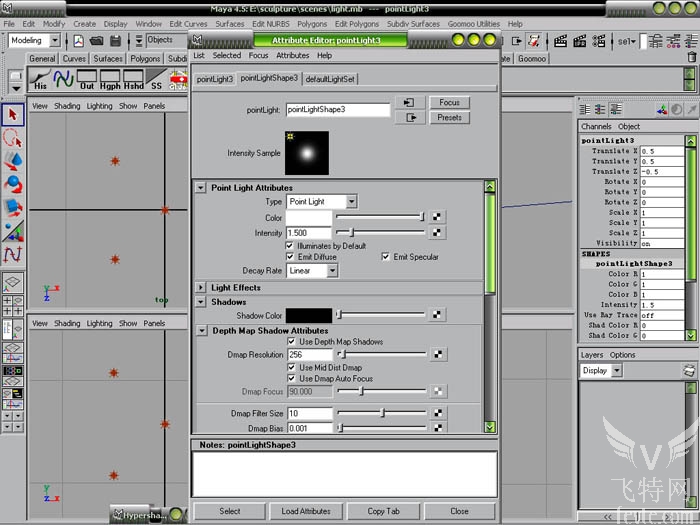
Task: Click the single perspective layout icon
Action: [12, 282]
